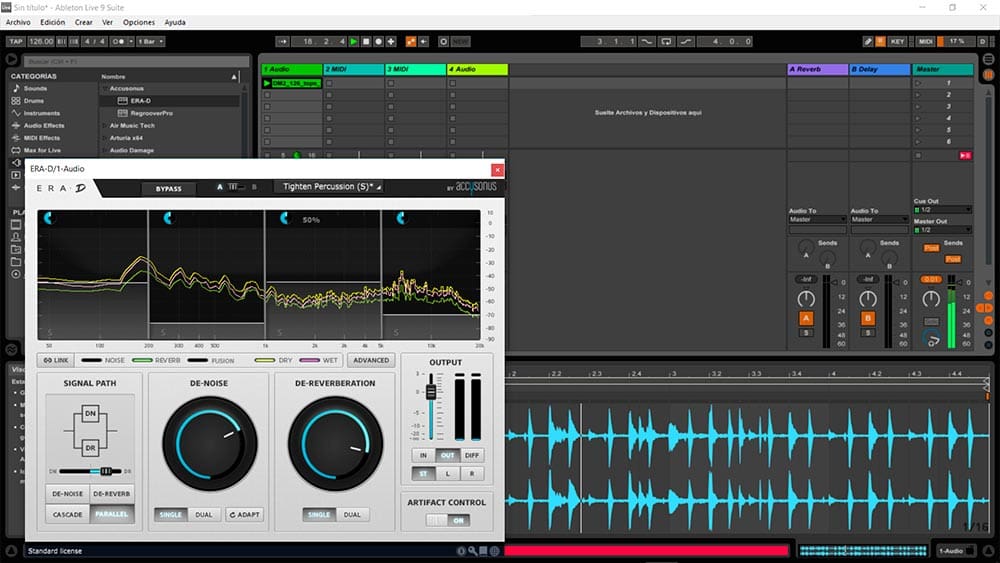The width and height of the screenshot is (1000, 563).
Task: Toggle the orange Automation Arm icon
Action: point(411,41)
